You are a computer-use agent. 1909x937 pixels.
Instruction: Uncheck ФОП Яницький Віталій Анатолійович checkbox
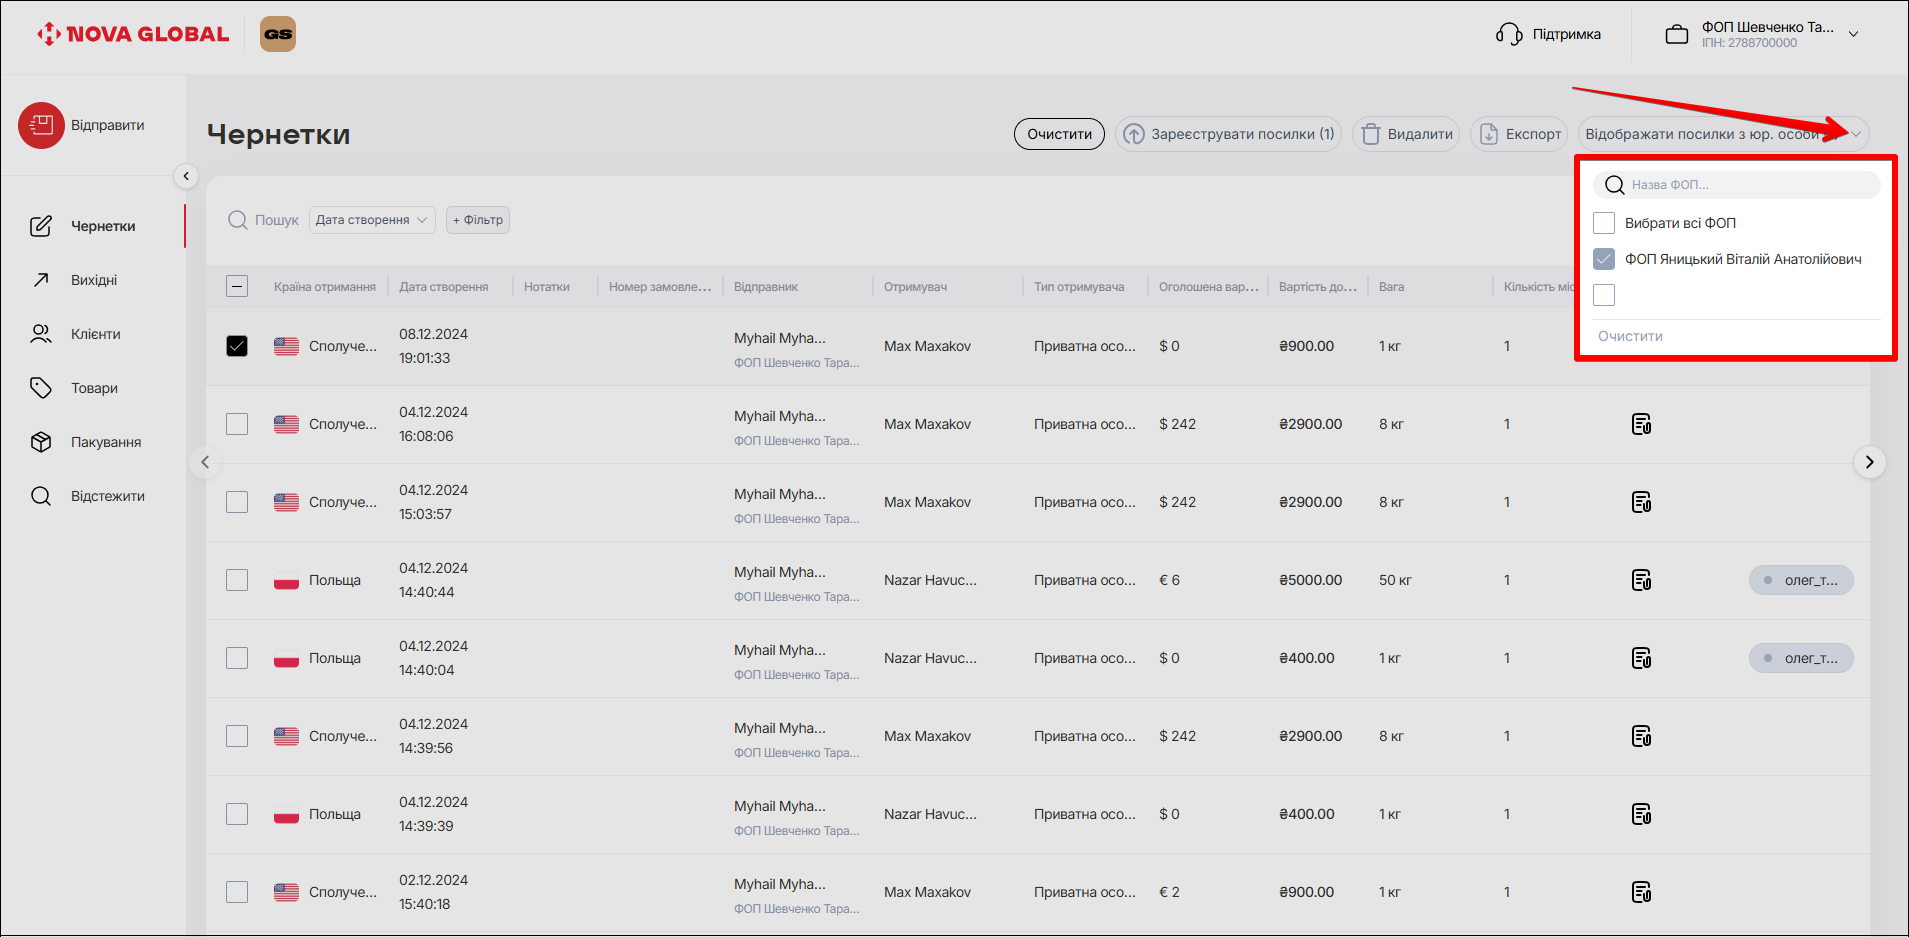(x=1604, y=259)
